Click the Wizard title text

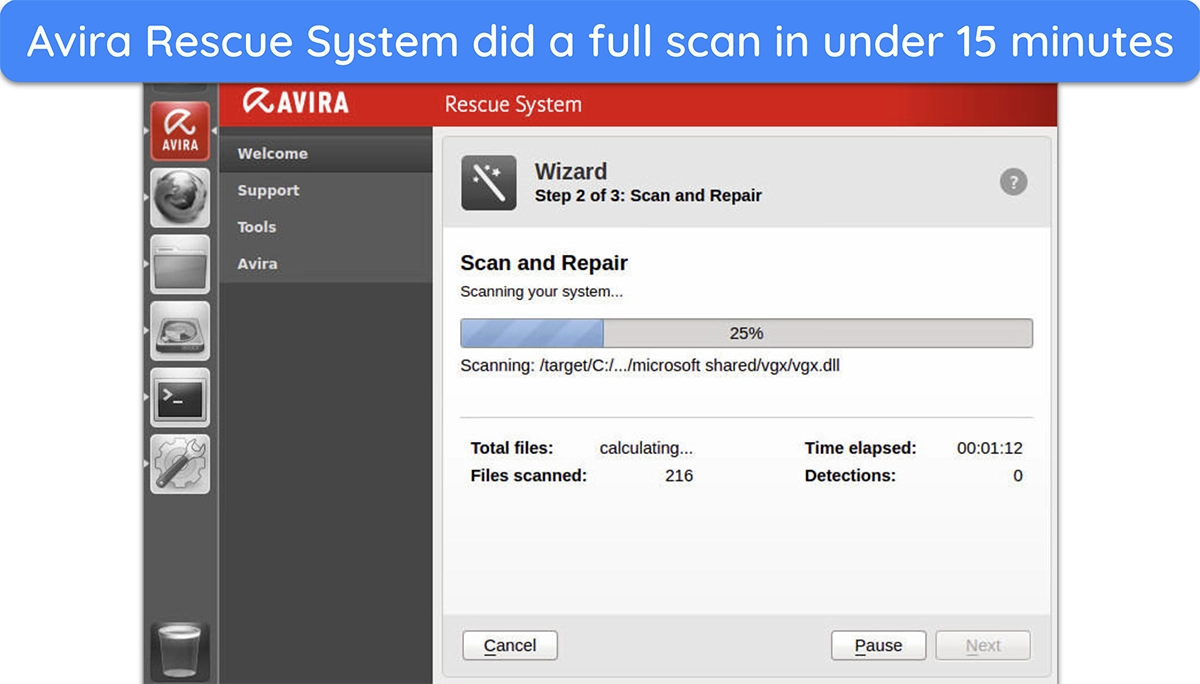click(x=571, y=171)
